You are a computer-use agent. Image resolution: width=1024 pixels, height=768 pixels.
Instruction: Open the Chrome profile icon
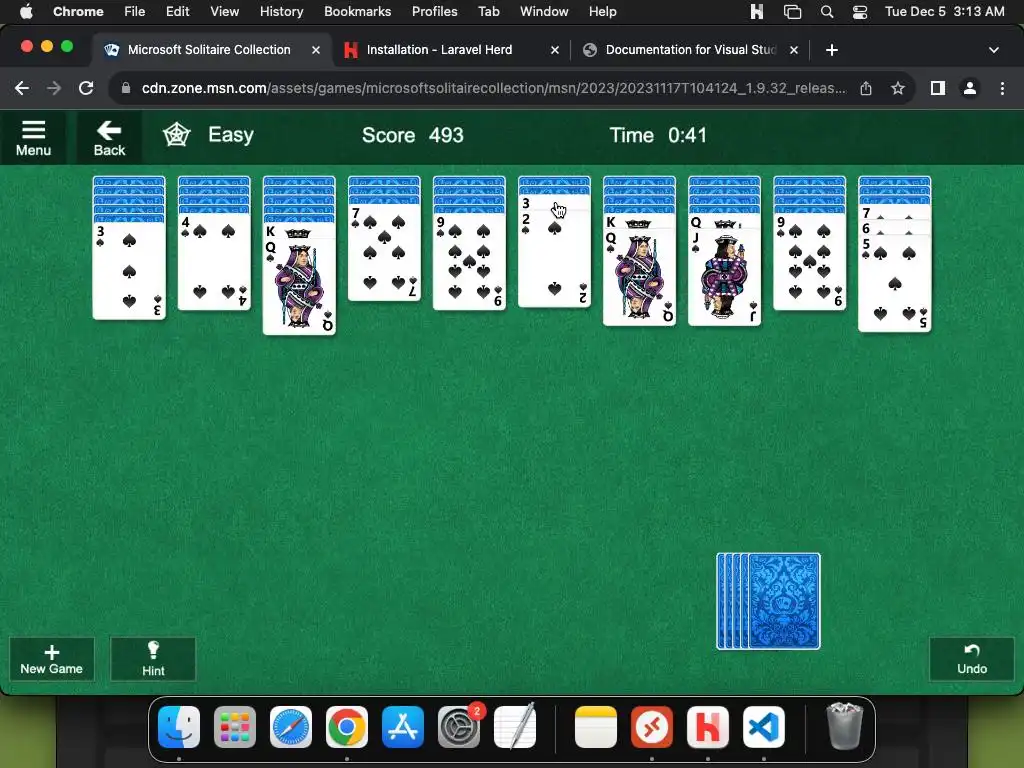point(970,88)
